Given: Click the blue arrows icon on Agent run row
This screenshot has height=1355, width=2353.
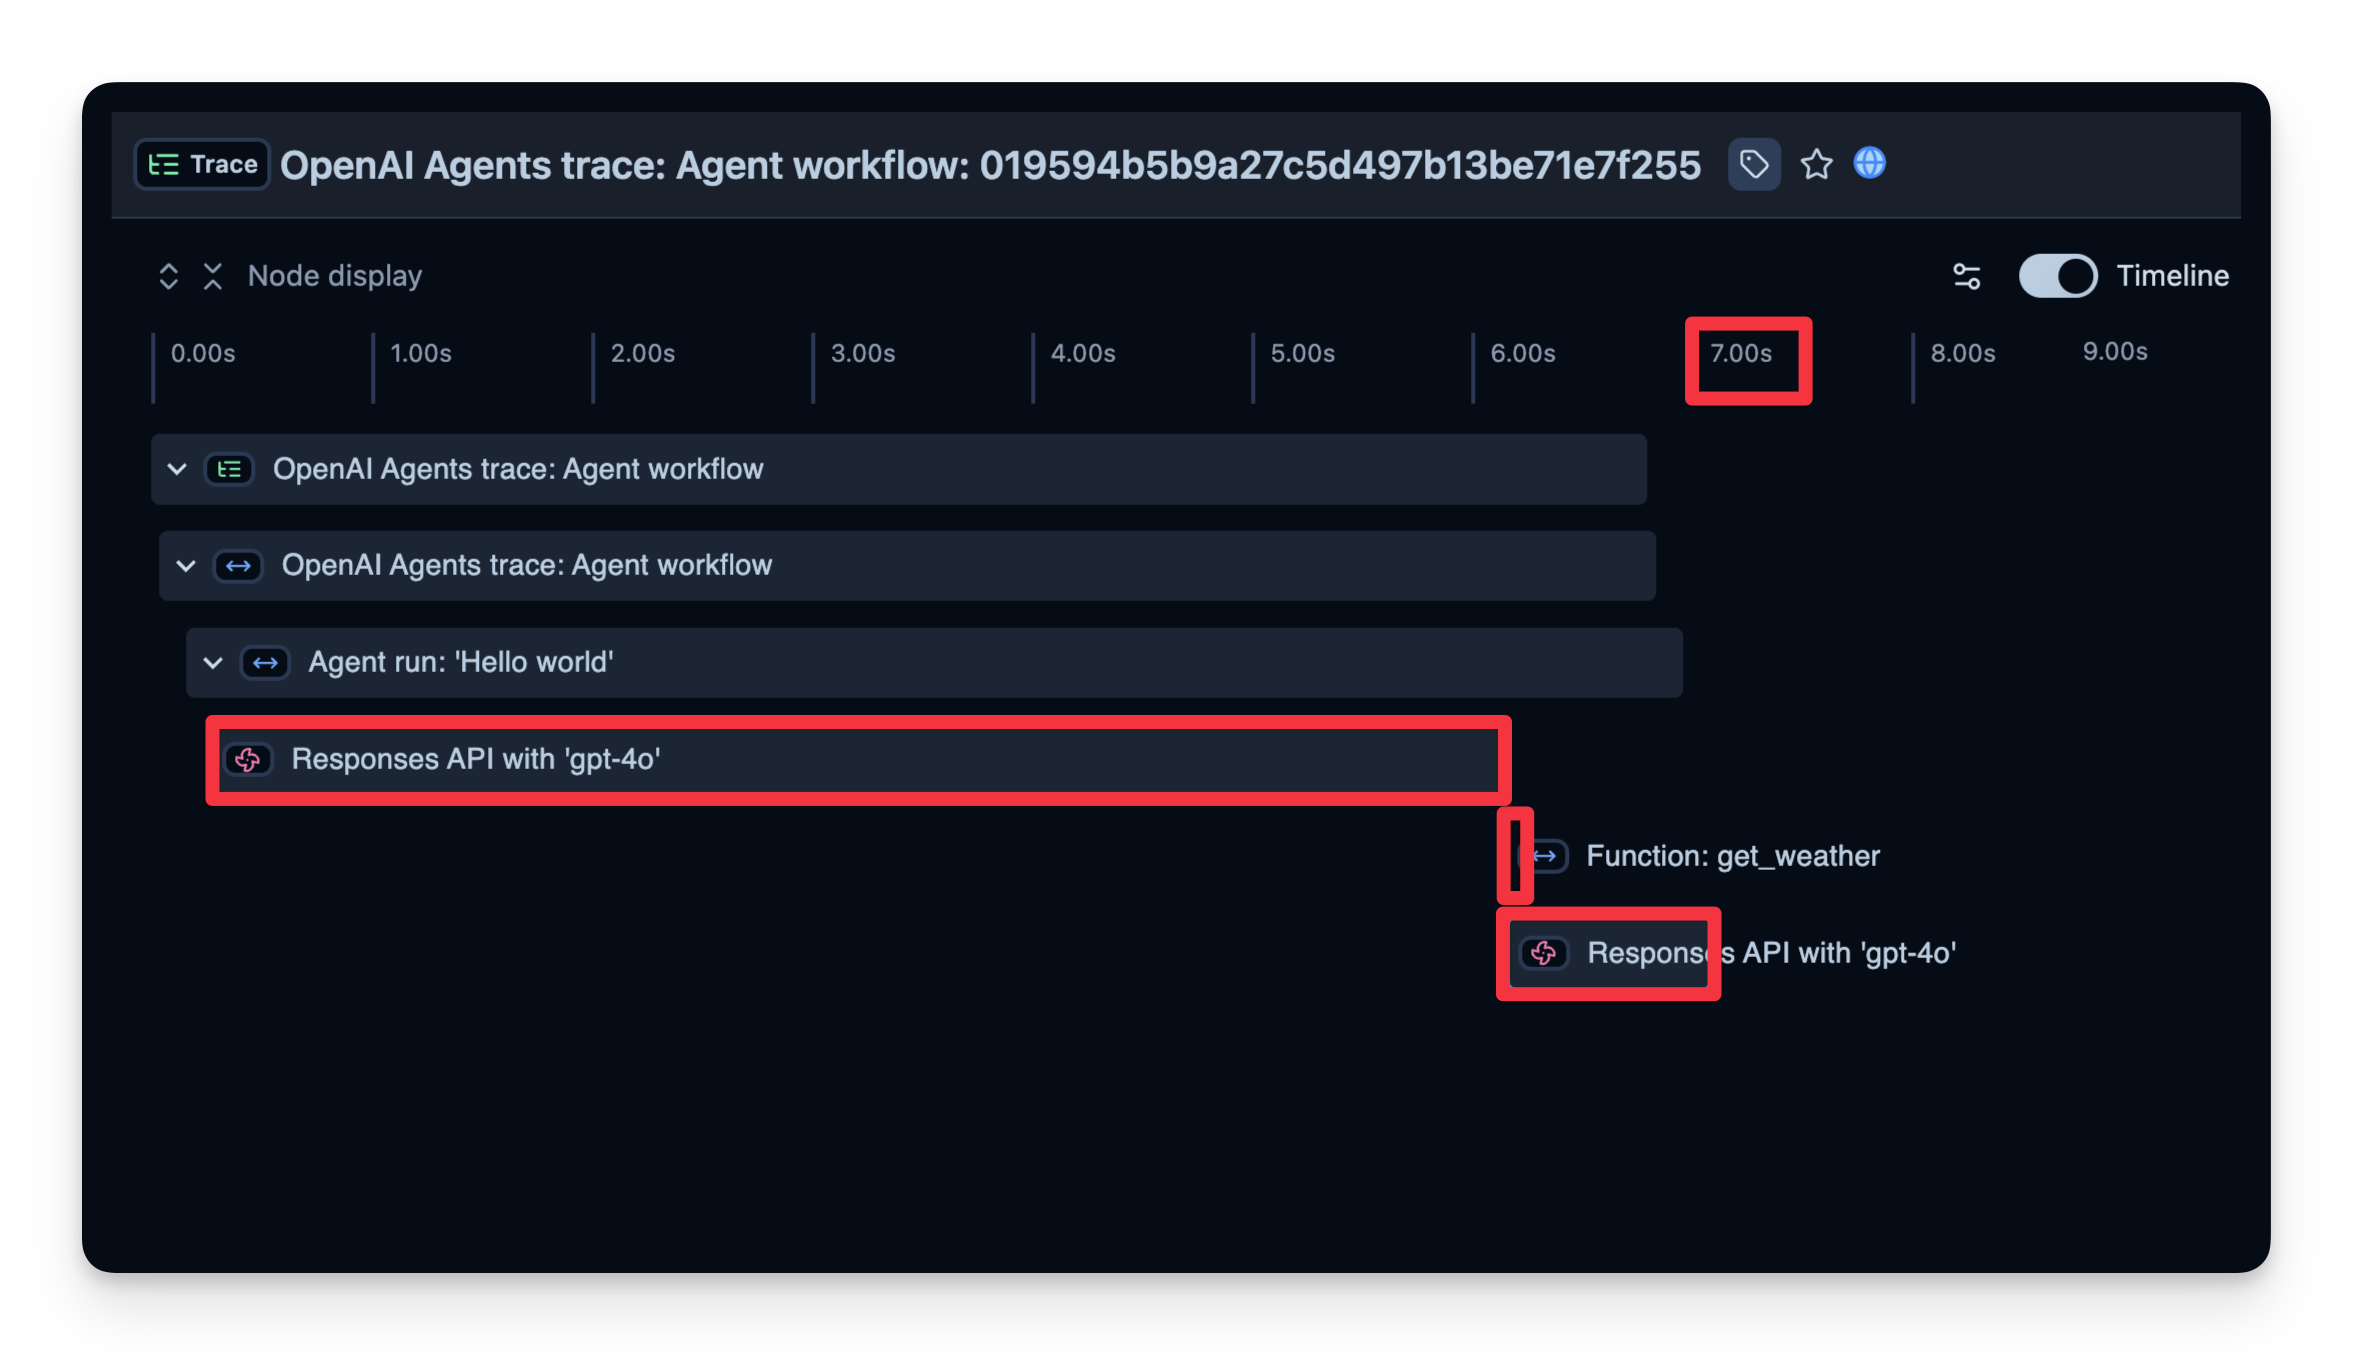Looking at the screenshot, I should (x=265, y=662).
